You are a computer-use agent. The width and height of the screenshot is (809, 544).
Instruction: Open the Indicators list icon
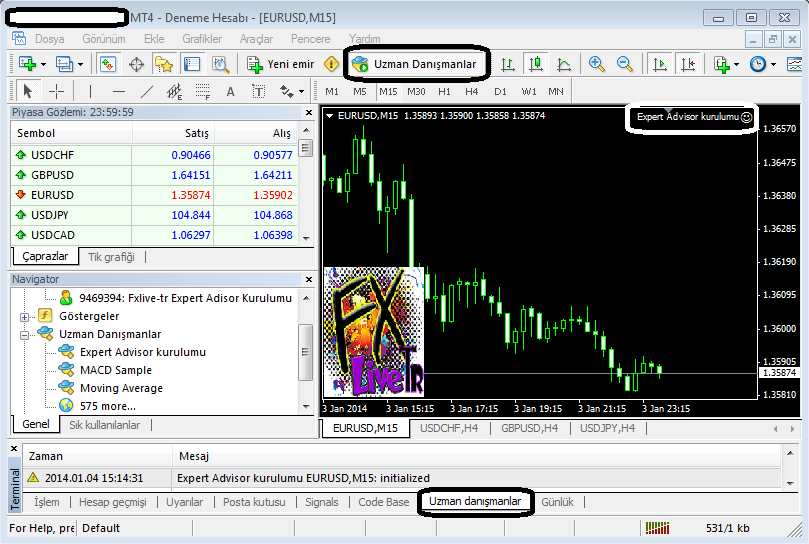[x=721, y=65]
